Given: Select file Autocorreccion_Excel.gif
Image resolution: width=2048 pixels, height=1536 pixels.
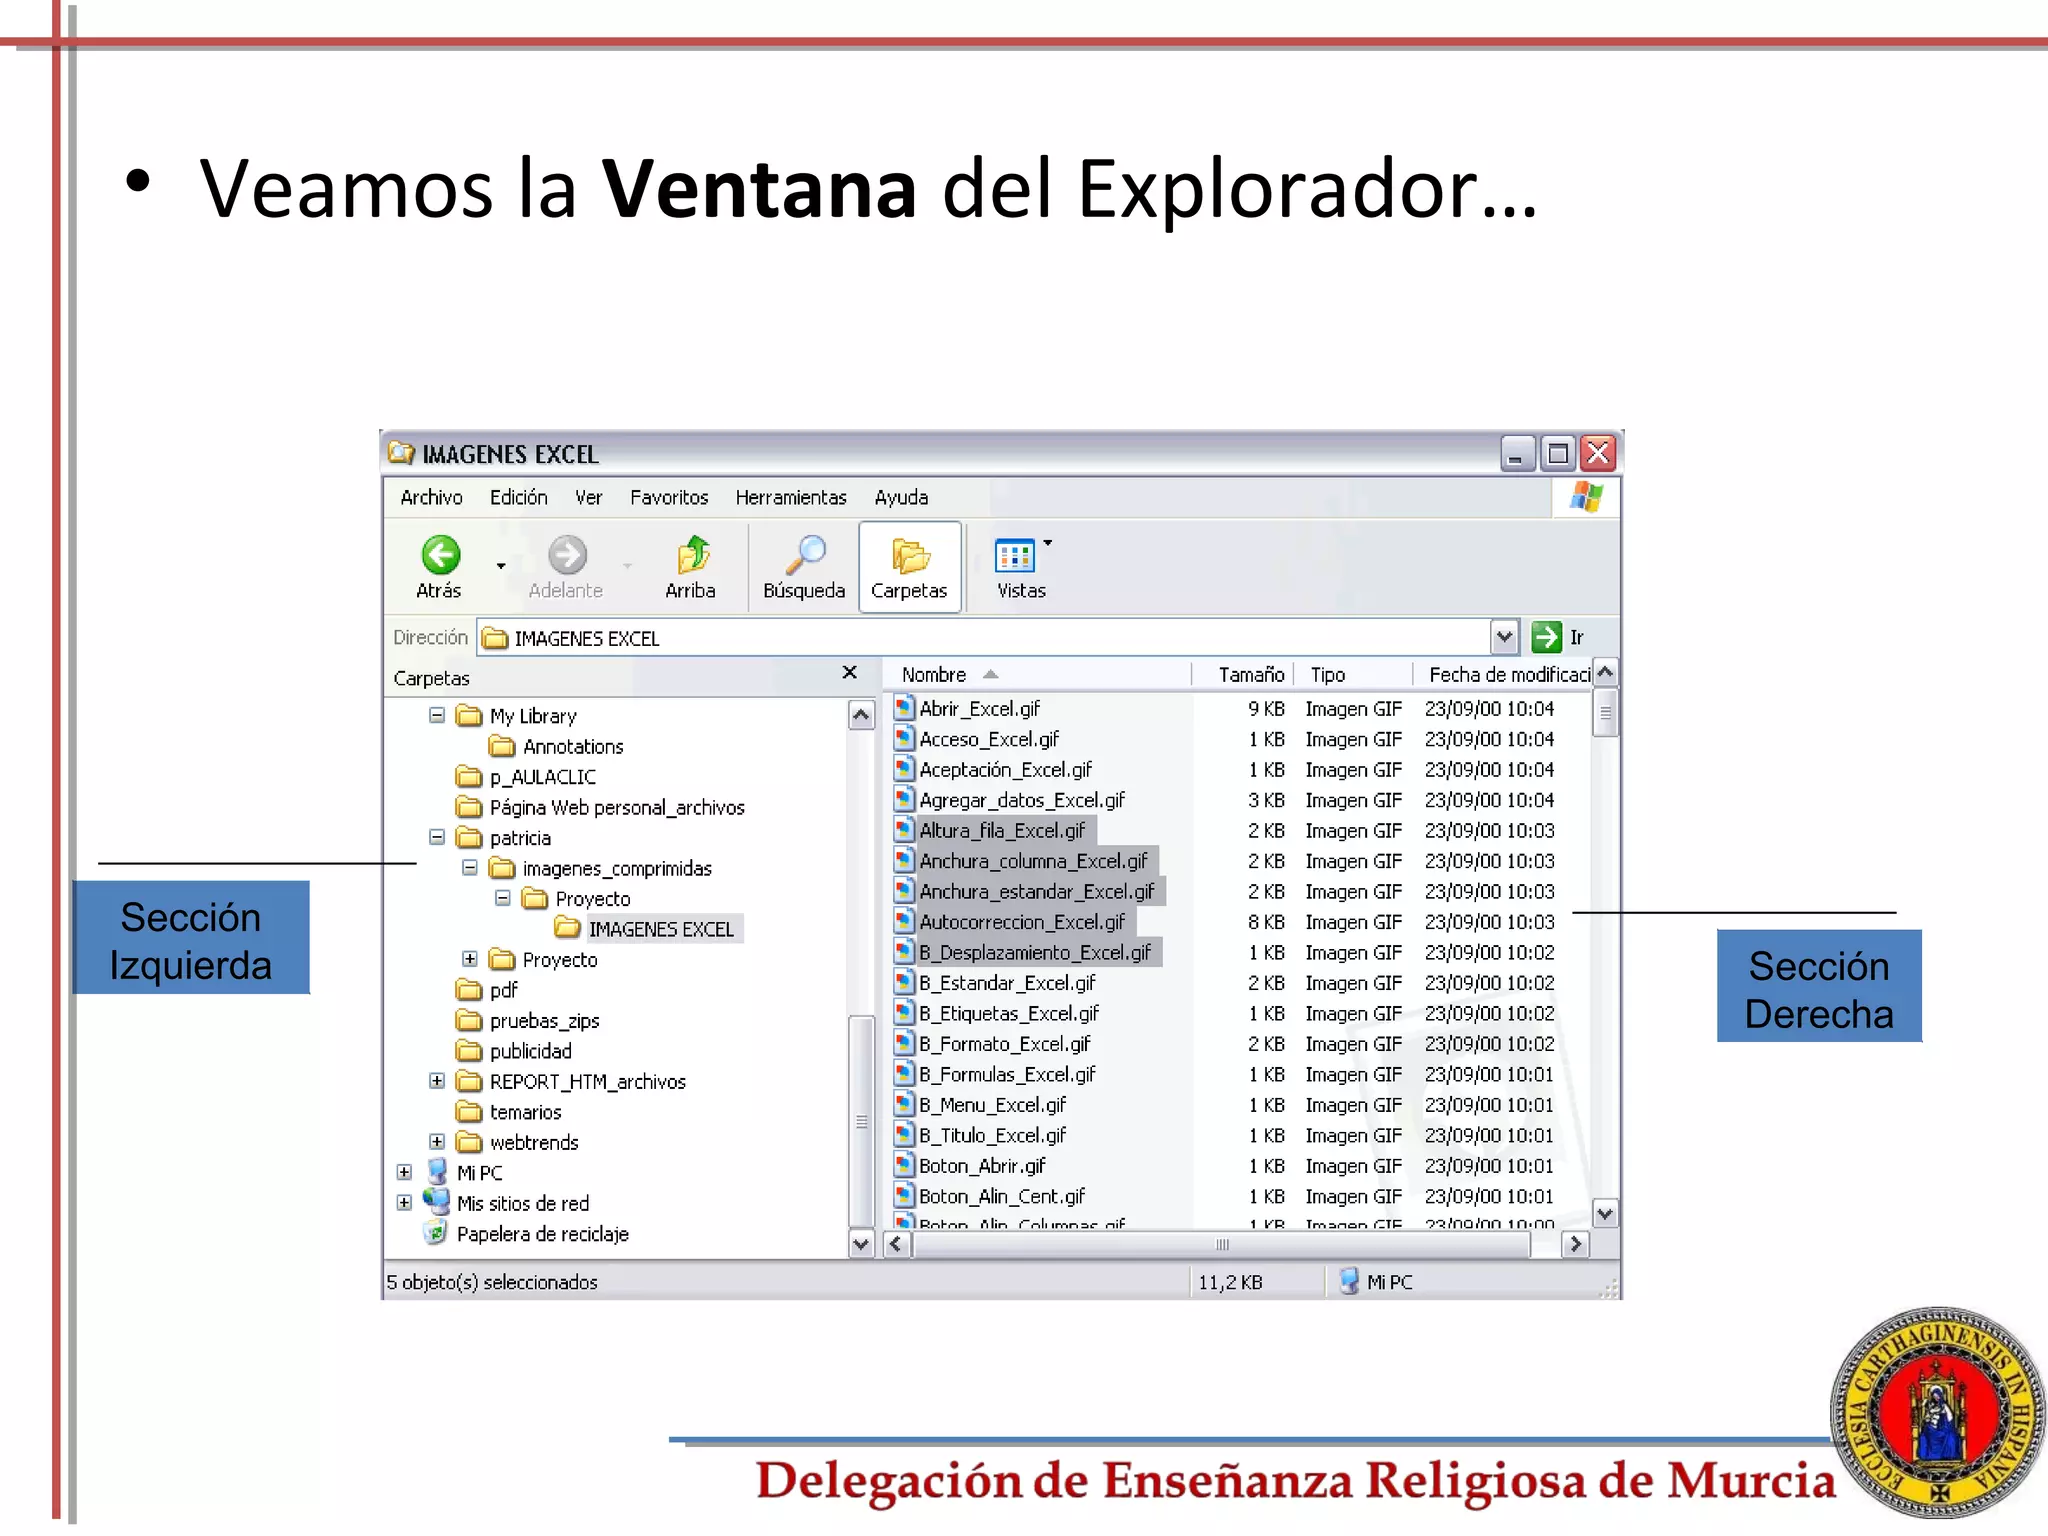Looking at the screenshot, I should click(1022, 922).
